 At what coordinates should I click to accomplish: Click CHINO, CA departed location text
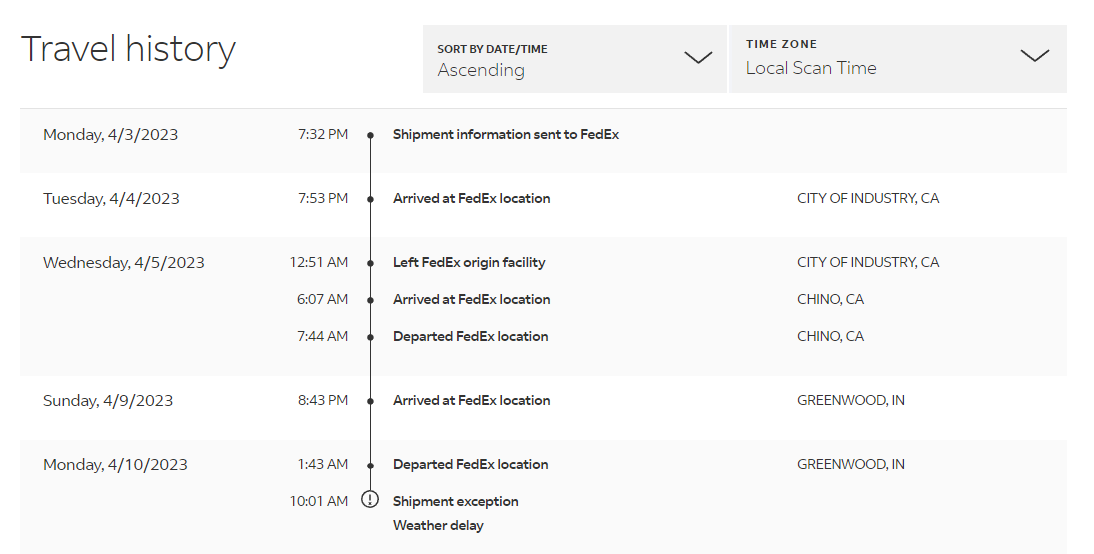(x=830, y=336)
